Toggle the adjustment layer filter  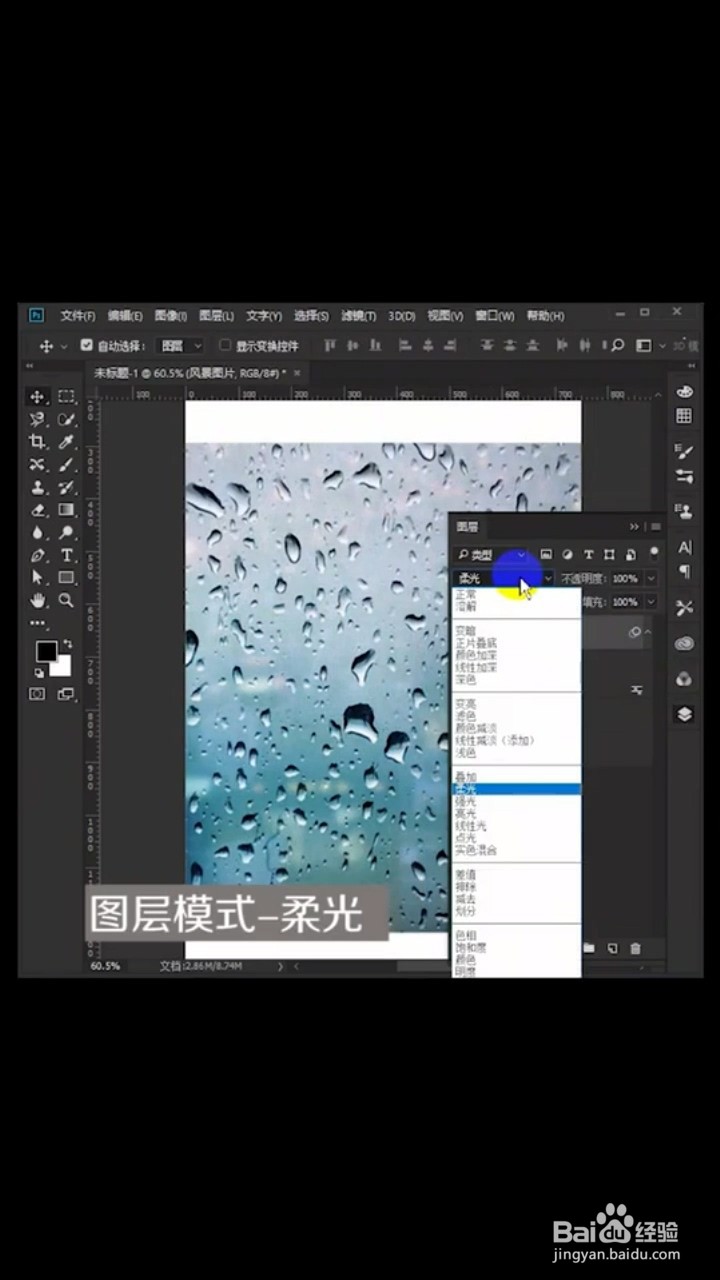[567, 554]
